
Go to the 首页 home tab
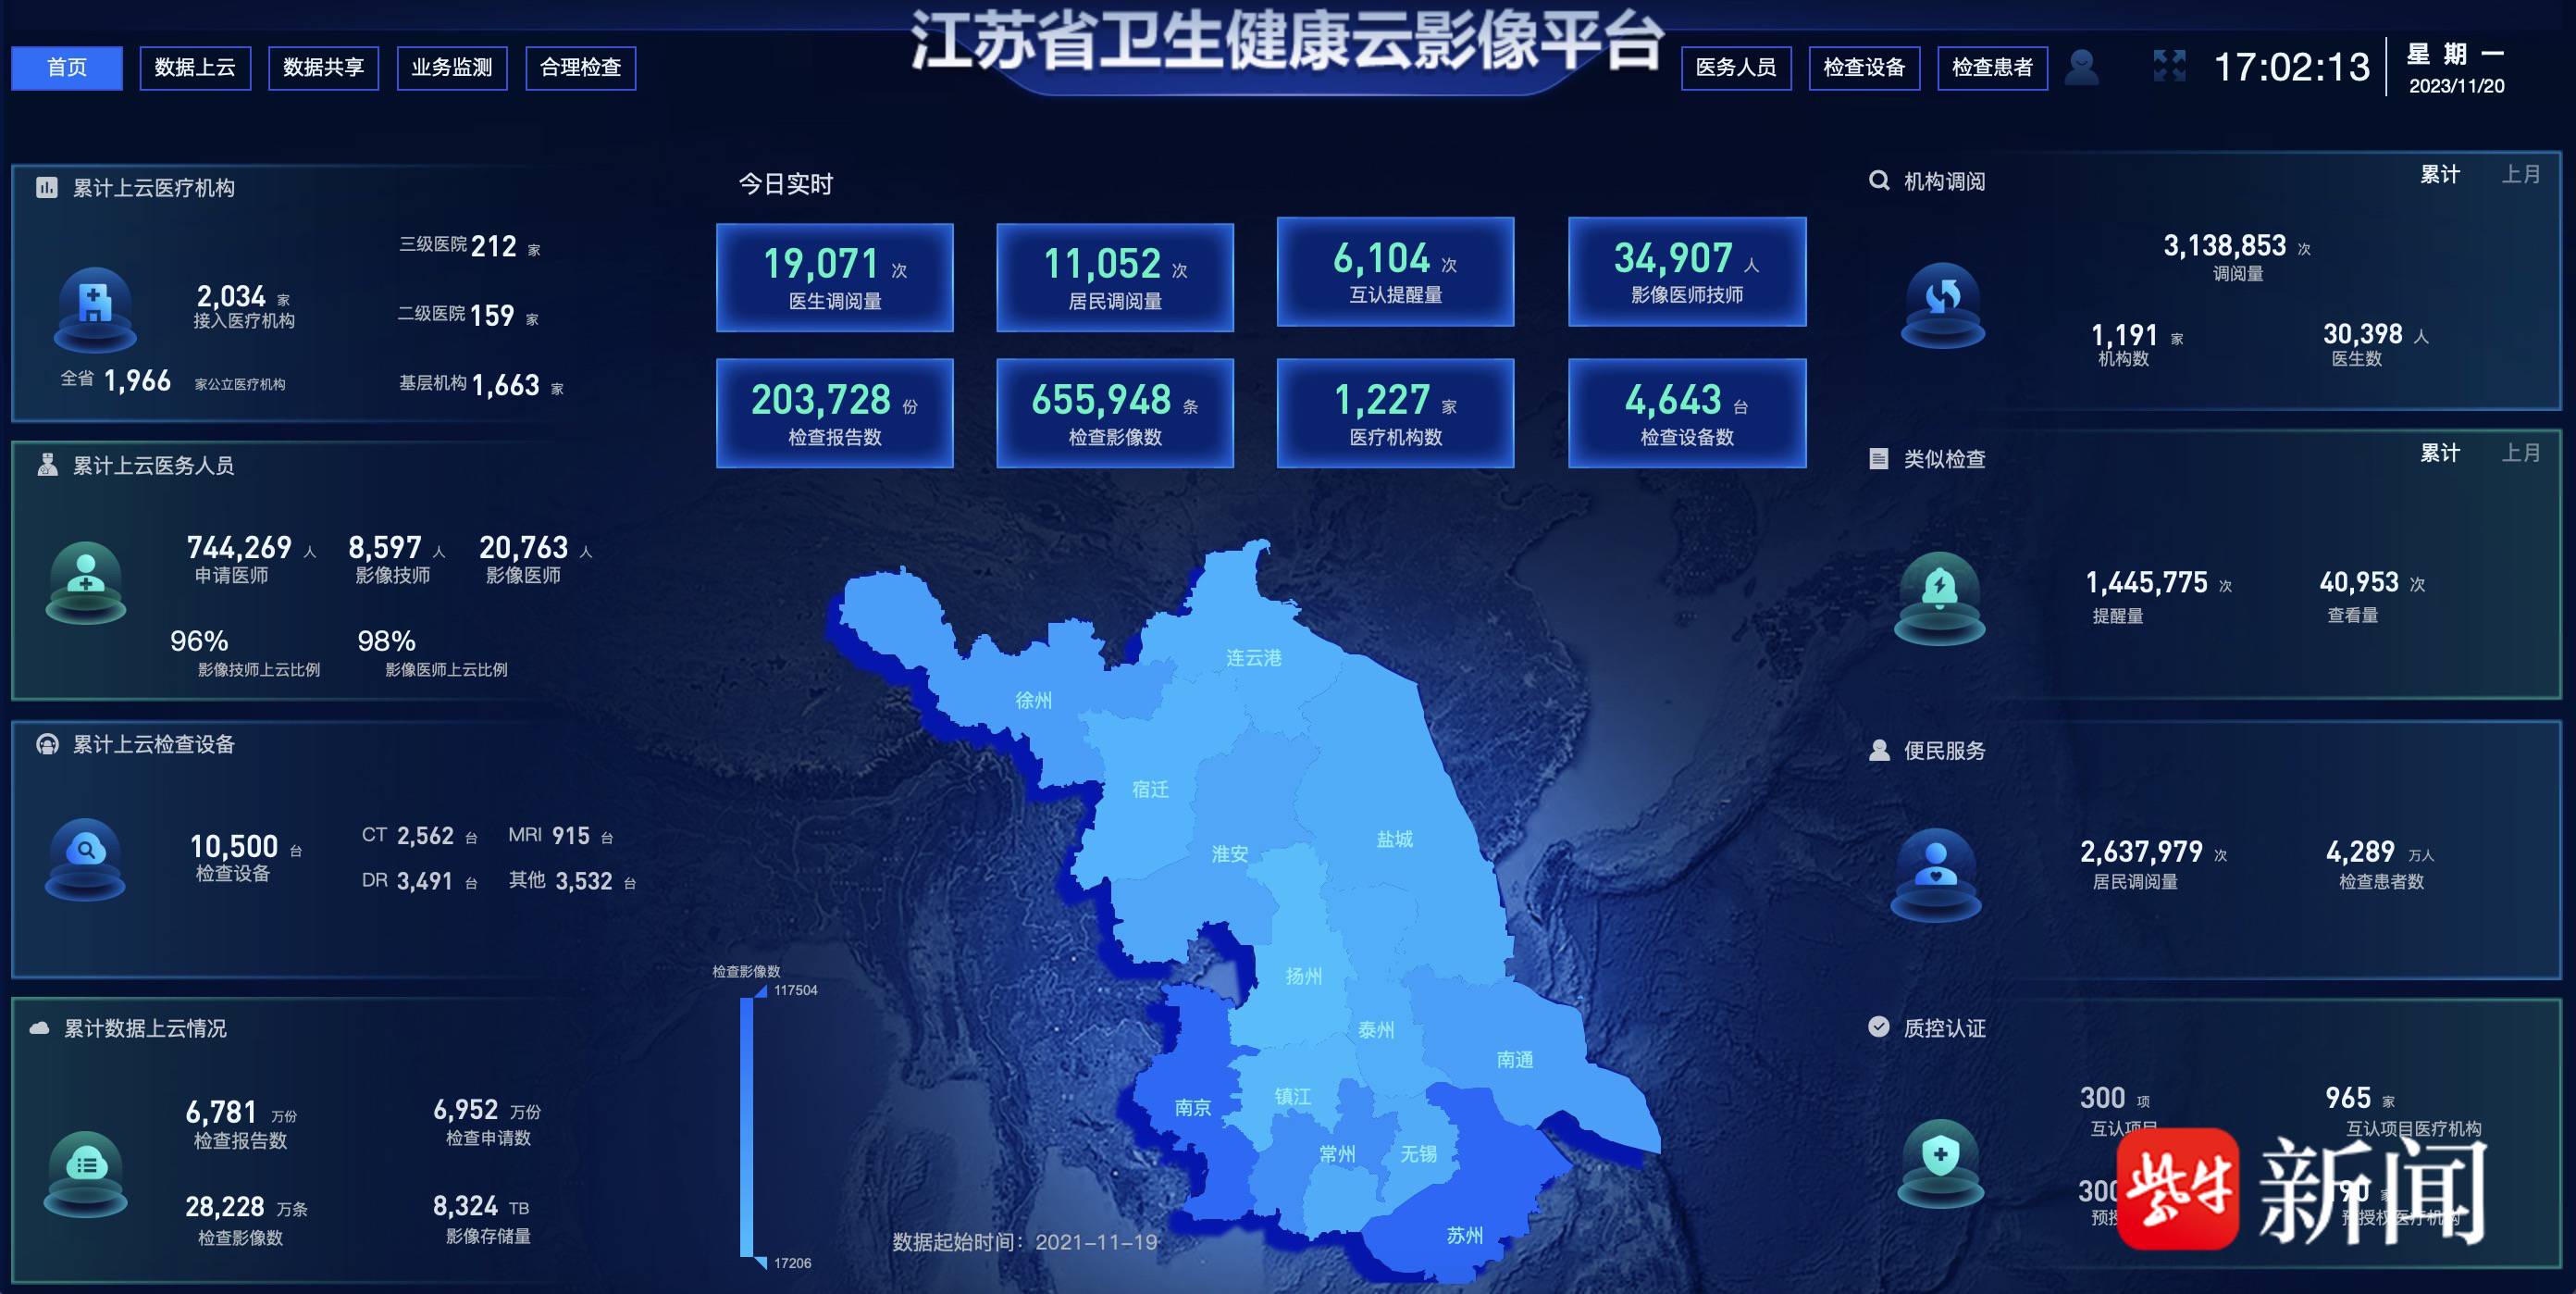67,68
